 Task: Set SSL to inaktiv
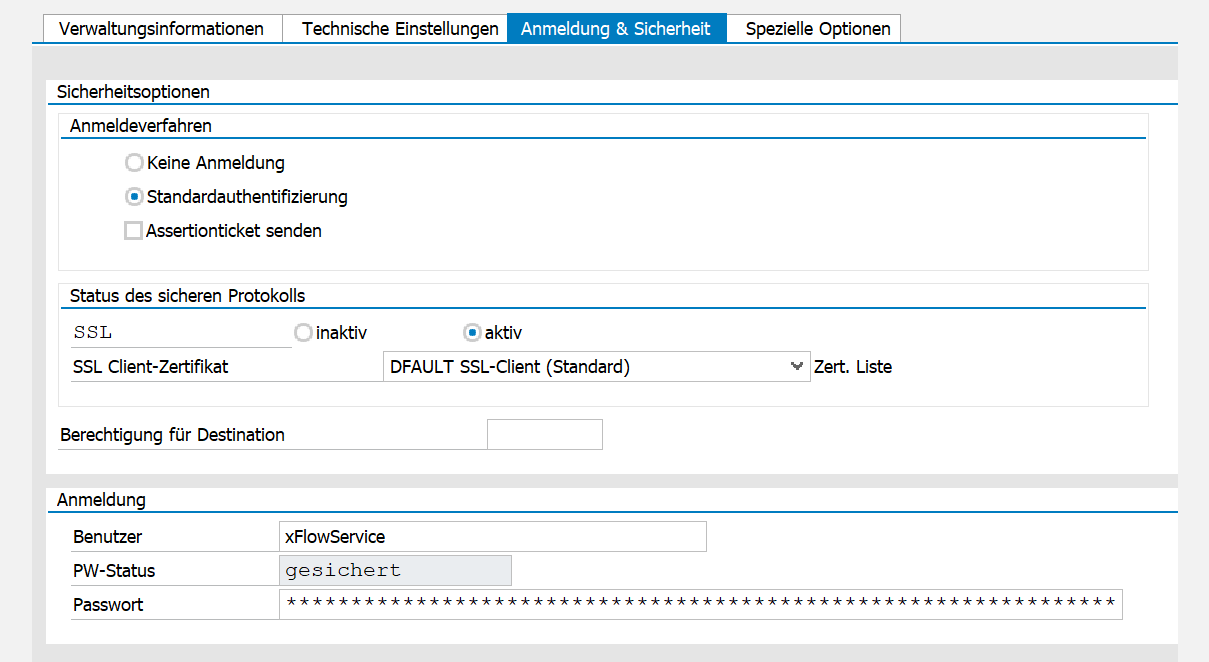click(x=303, y=332)
